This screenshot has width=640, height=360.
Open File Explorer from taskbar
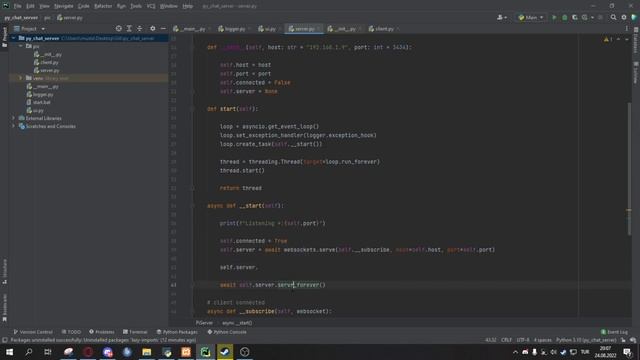point(147,352)
